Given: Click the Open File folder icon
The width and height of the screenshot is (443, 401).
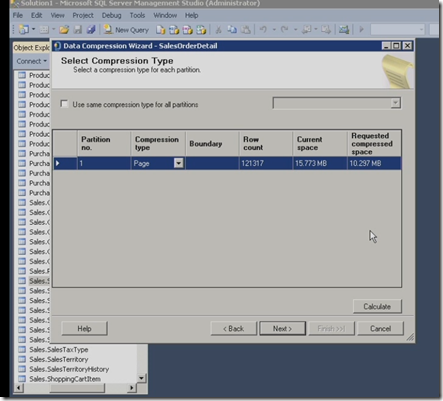Looking at the screenshot, I should coord(64,30).
